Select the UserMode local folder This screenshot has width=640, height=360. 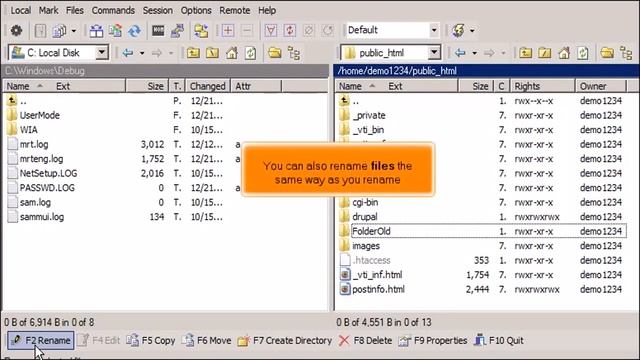pyautogui.click(x=40, y=116)
